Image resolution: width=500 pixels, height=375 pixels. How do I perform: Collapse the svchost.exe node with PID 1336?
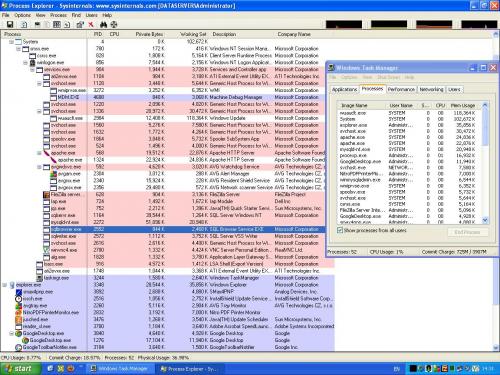click(x=39, y=111)
